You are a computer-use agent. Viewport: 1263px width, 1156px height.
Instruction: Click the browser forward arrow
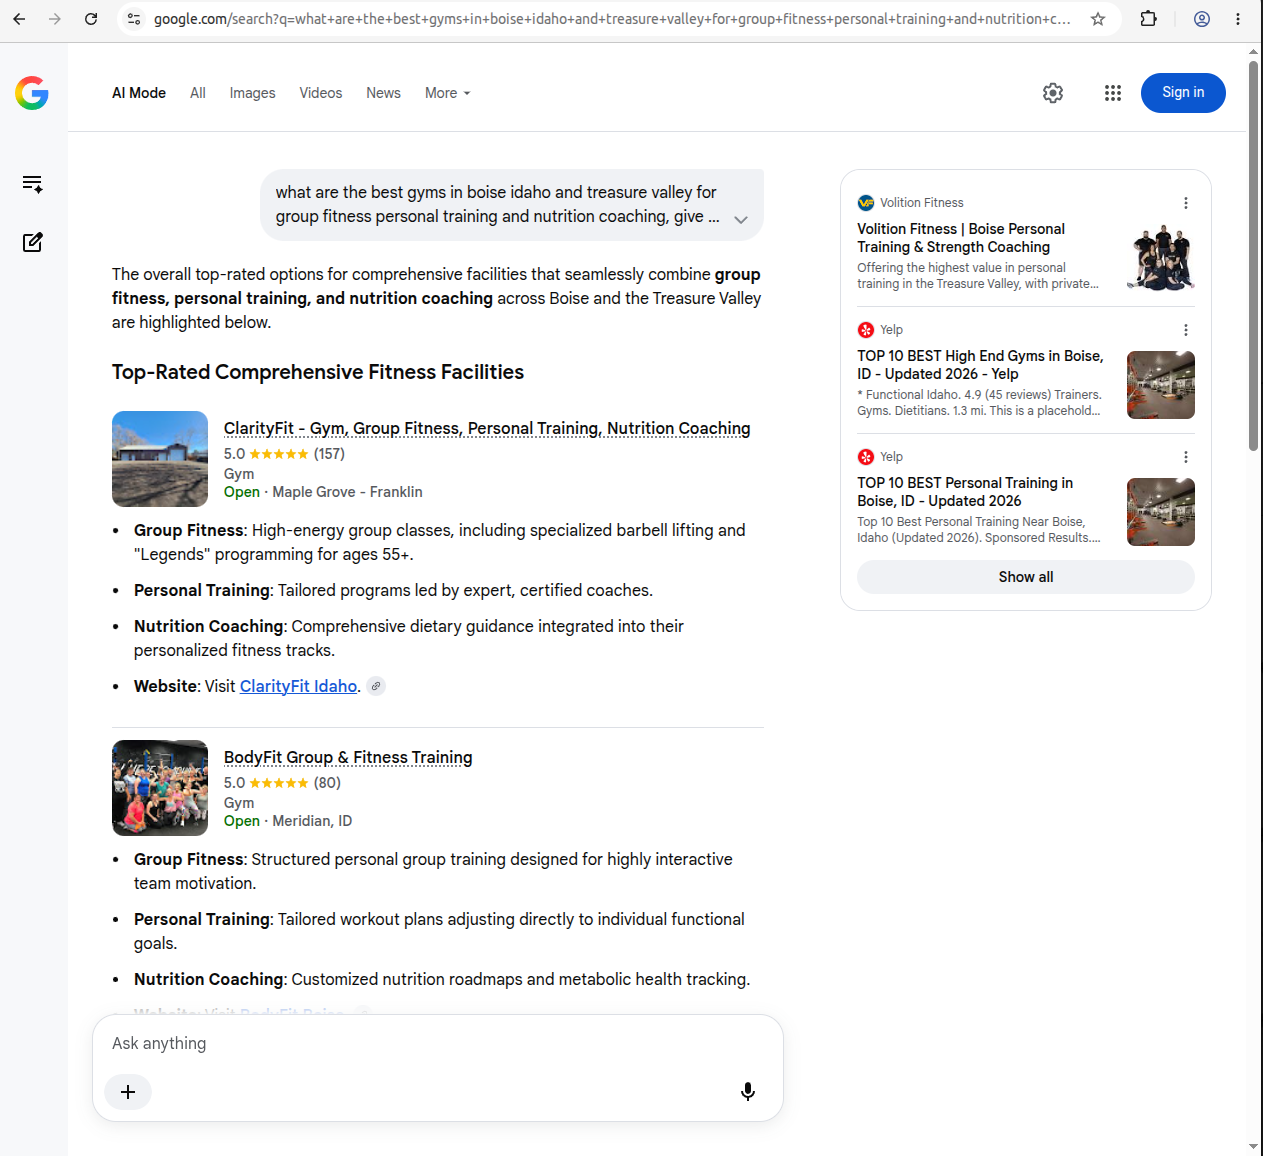point(55,19)
